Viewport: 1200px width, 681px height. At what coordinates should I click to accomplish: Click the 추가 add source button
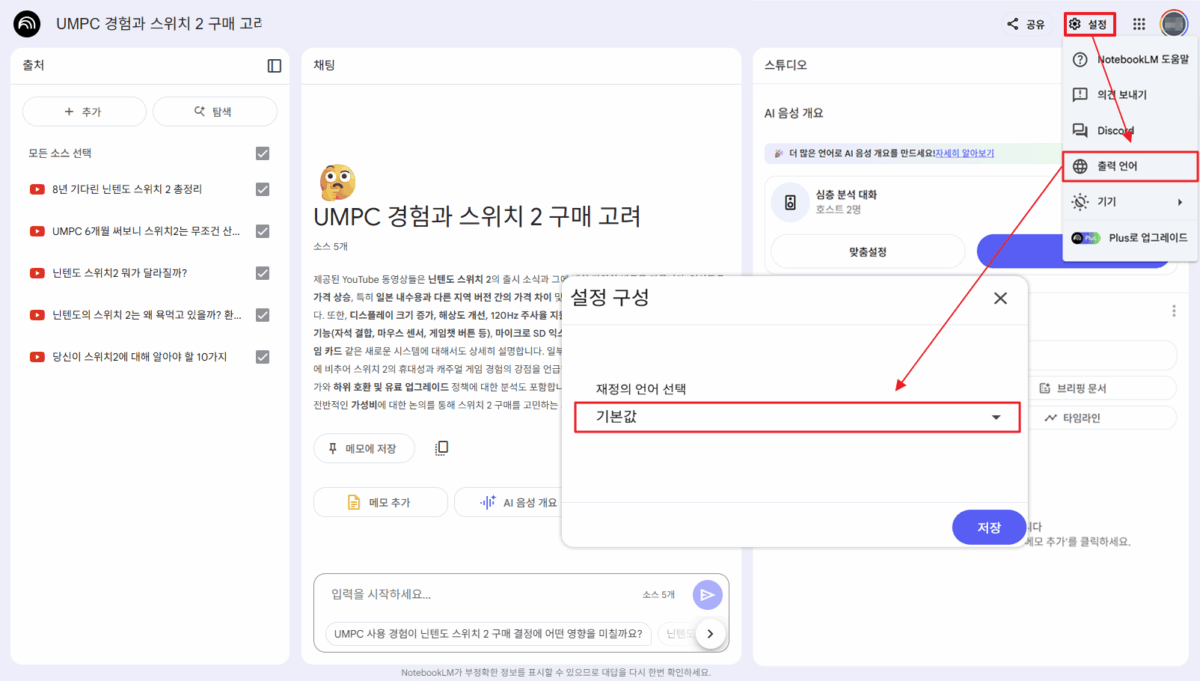84,112
